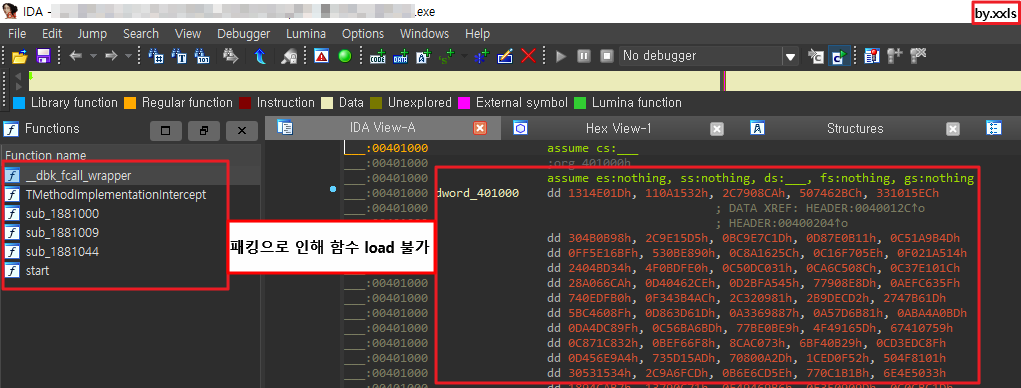Click the convert to CODE icon

(378, 56)
